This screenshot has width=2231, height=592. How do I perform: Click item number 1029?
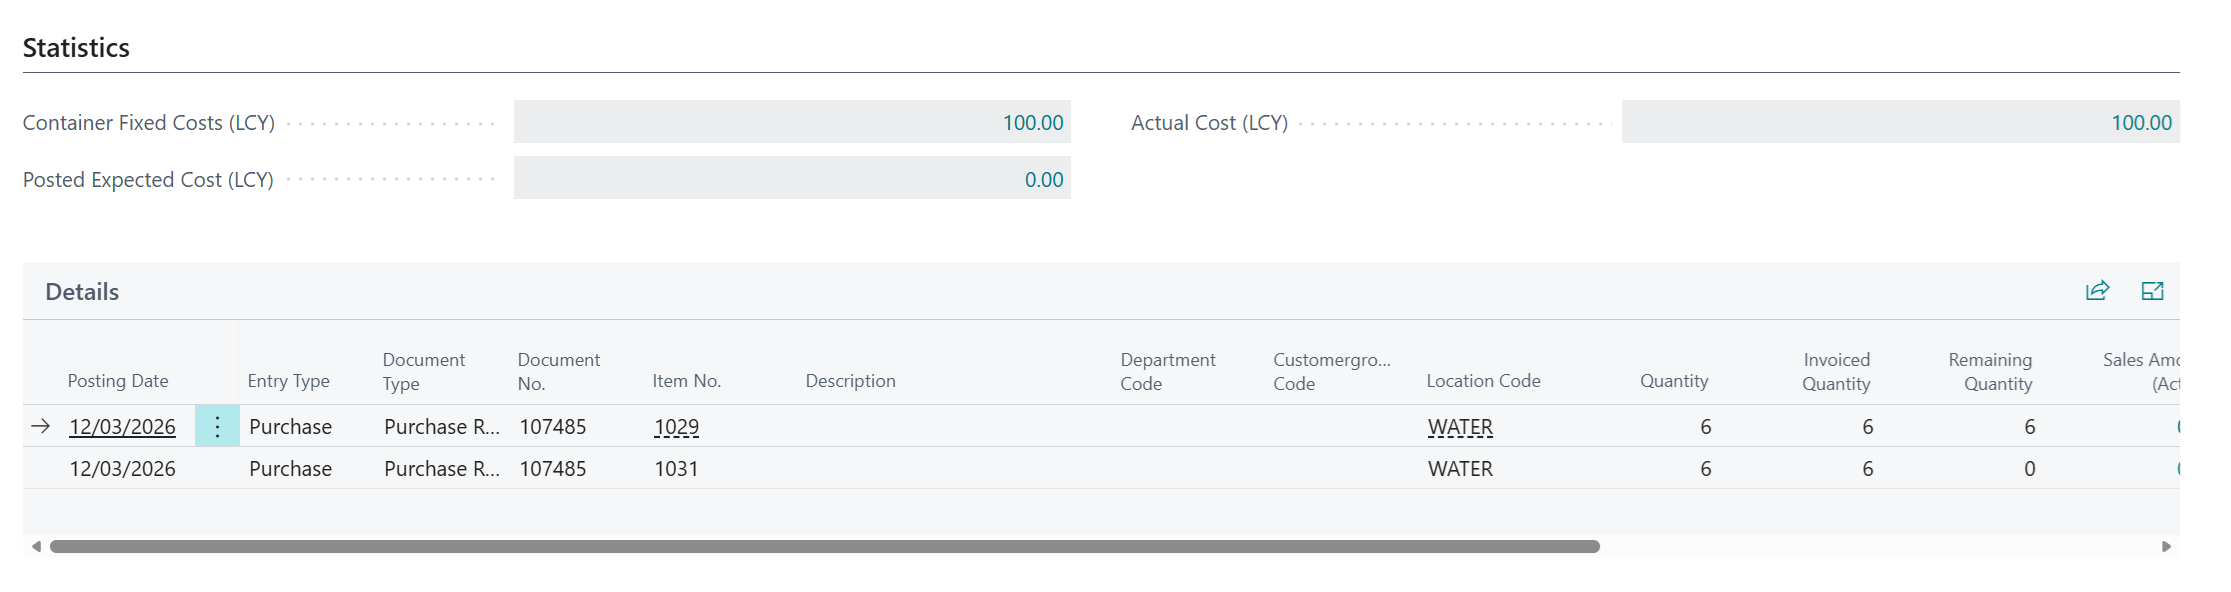(x=676, y=427)
